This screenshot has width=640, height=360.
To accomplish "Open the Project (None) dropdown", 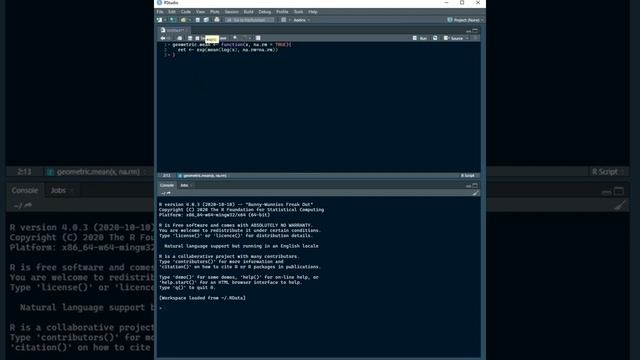I will point(465,20).
